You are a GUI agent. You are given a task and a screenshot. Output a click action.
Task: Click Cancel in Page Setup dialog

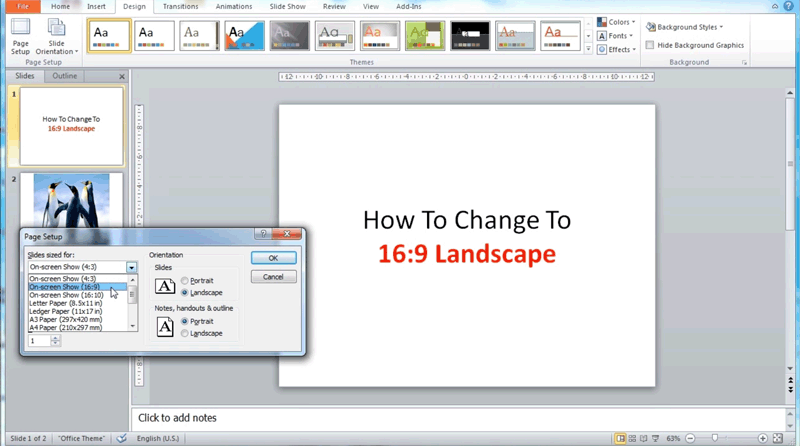click(273, 277)
